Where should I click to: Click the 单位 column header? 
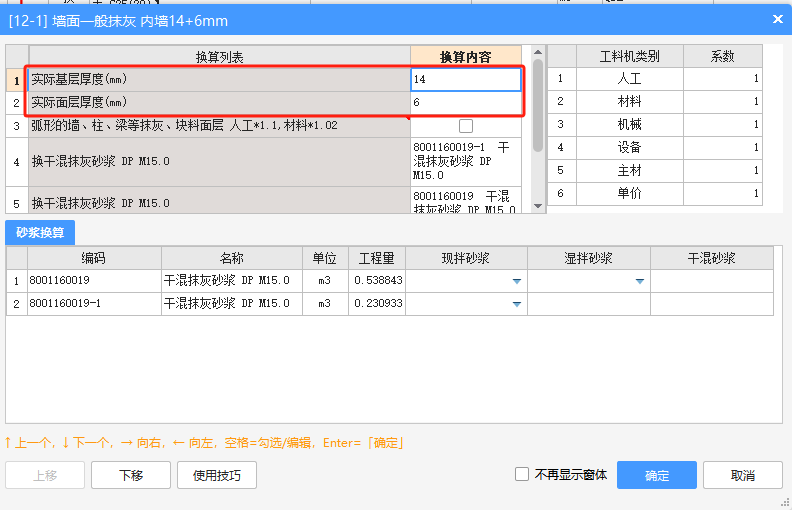[325, 258]
